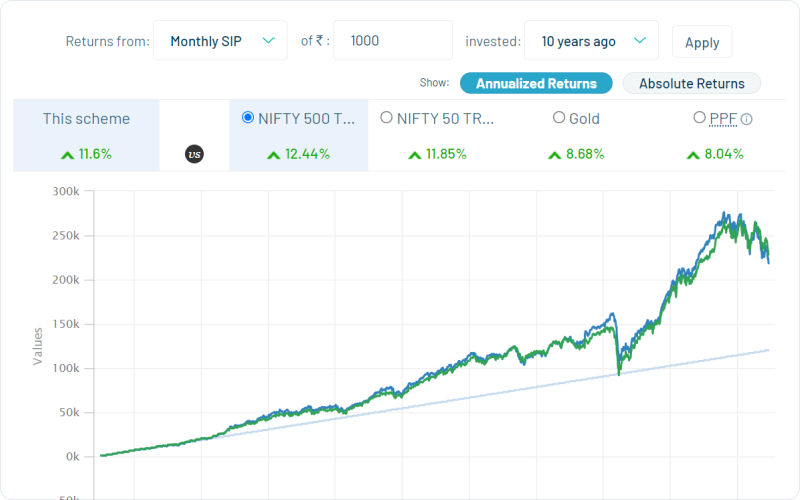Open the Monthly SIP returns dropdown
Image resolution: width=800 pixels, height=500 pixels.
coord(220,41)
